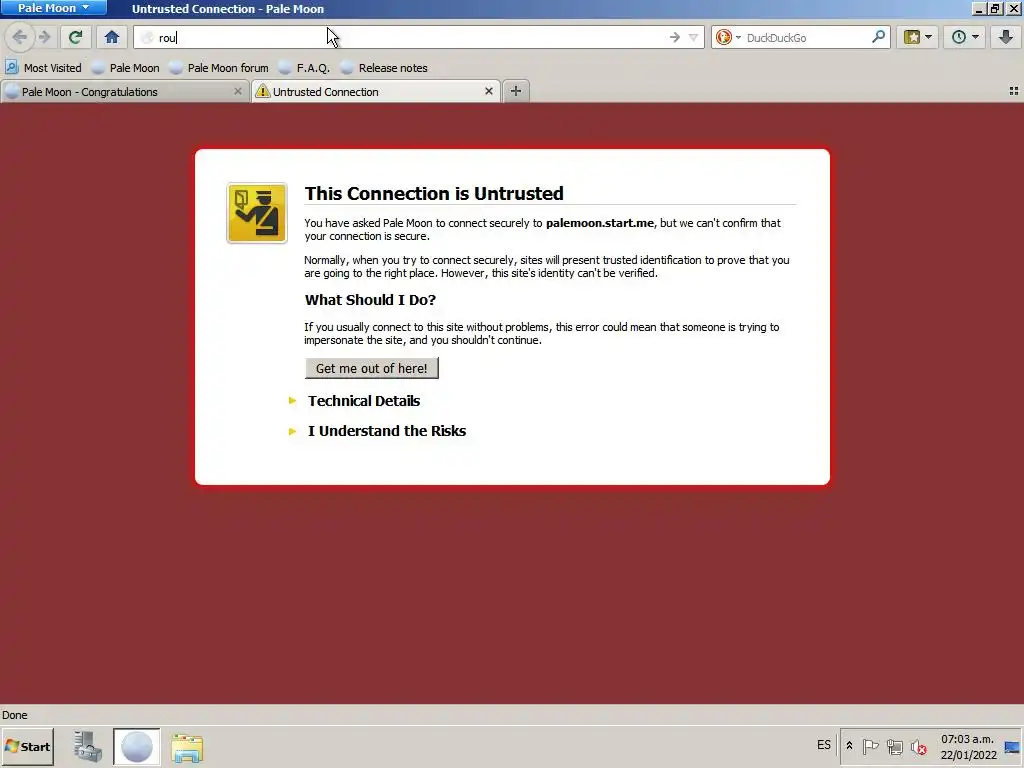Click the ES language indicator
This screenshot has width=1024, height=768.
click(x=824, y=744)
